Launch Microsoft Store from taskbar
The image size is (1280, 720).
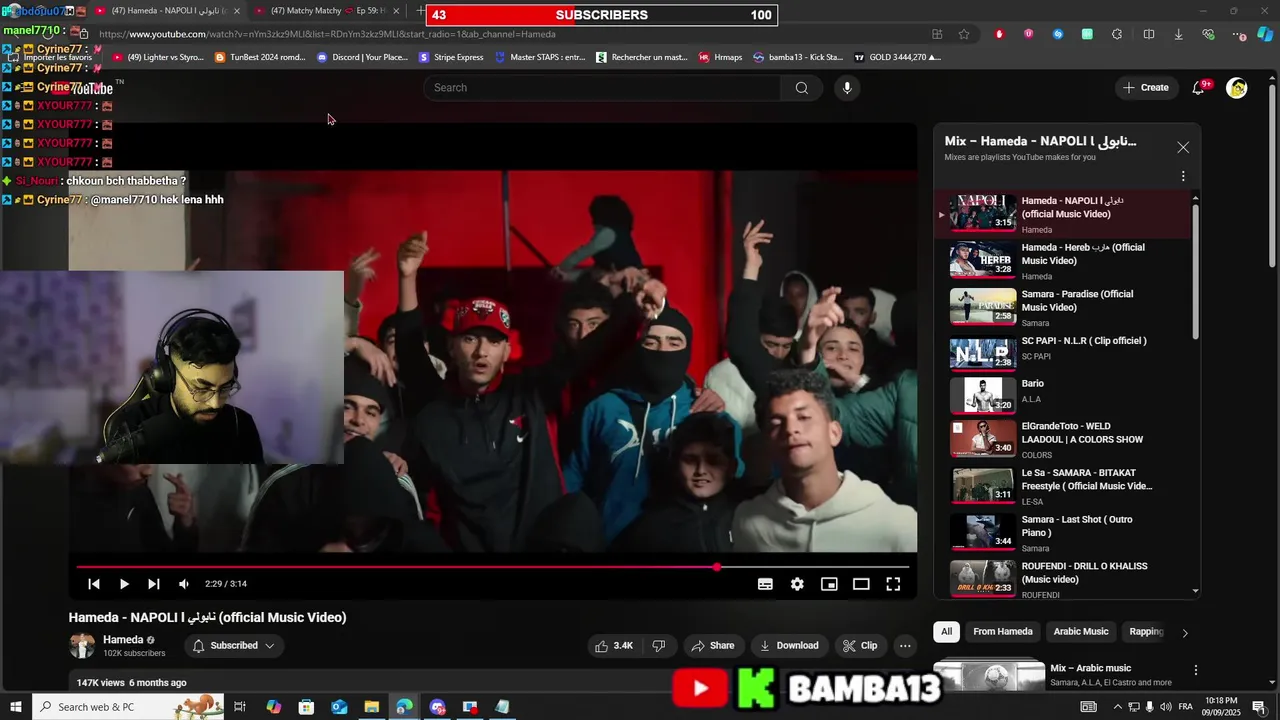pos(306,707)
